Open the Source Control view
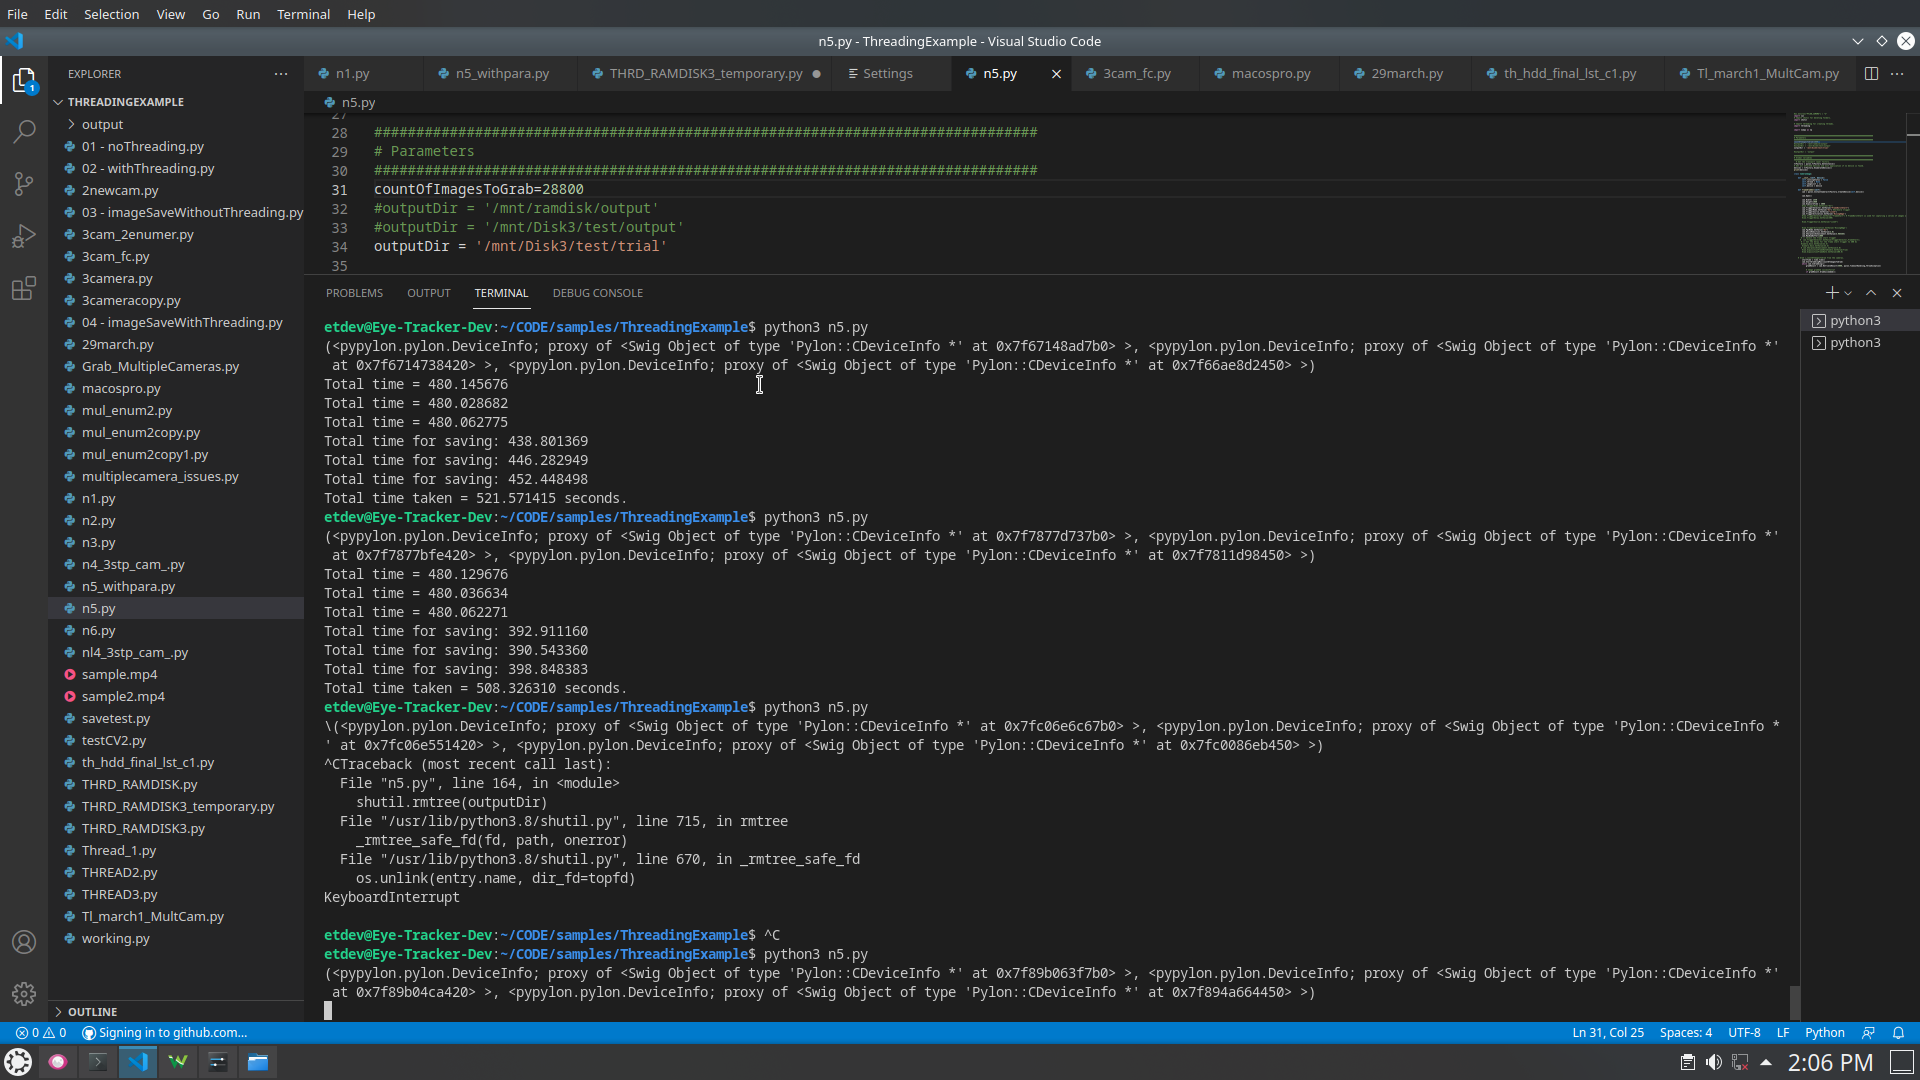Image resolution: width=1920 pixels, height=1080 pixels. tap(24, 184)
